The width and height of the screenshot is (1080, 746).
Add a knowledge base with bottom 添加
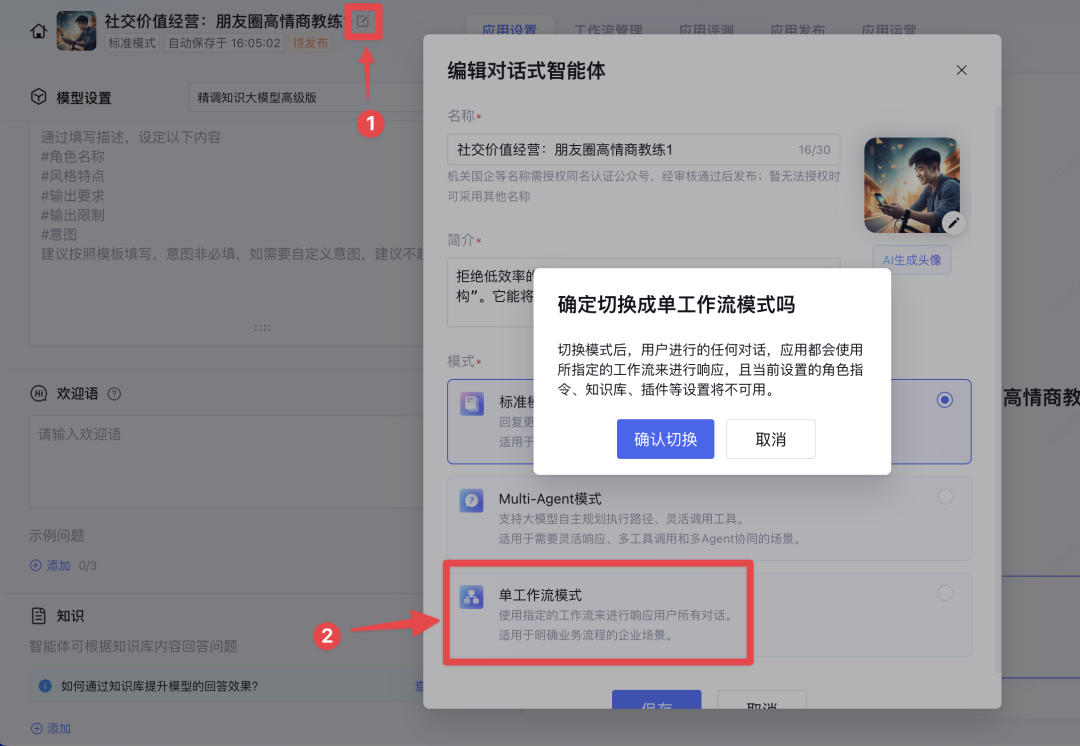[50, 728]
